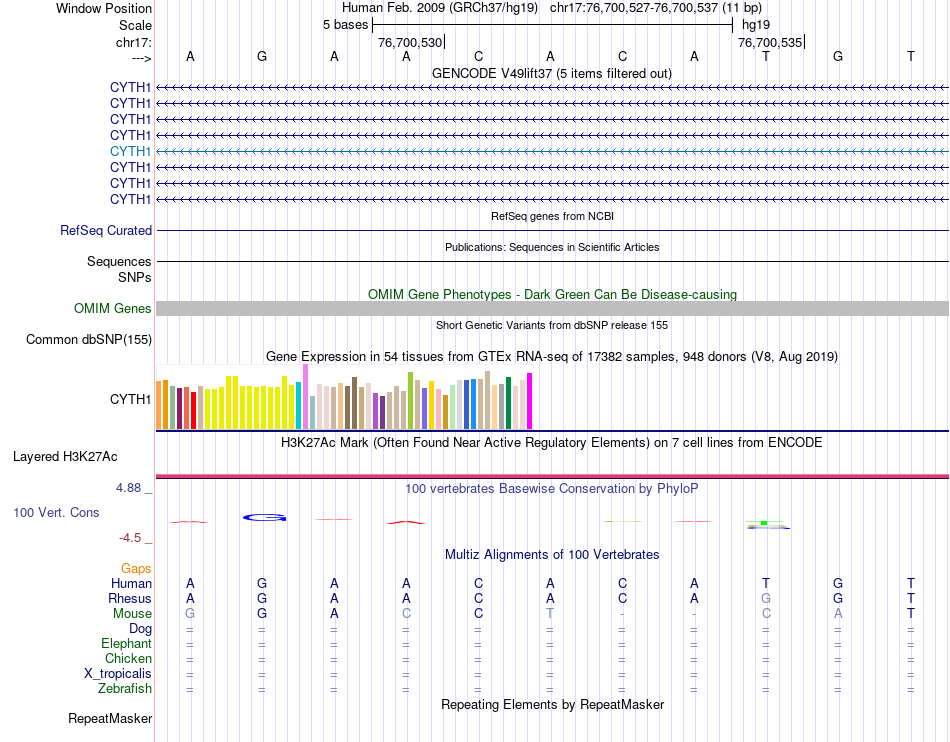This screenshot has height=742, width=950.
Task: Click Publications: Sequences in Scientific Articles title
Action: click(x=552, y=247)
